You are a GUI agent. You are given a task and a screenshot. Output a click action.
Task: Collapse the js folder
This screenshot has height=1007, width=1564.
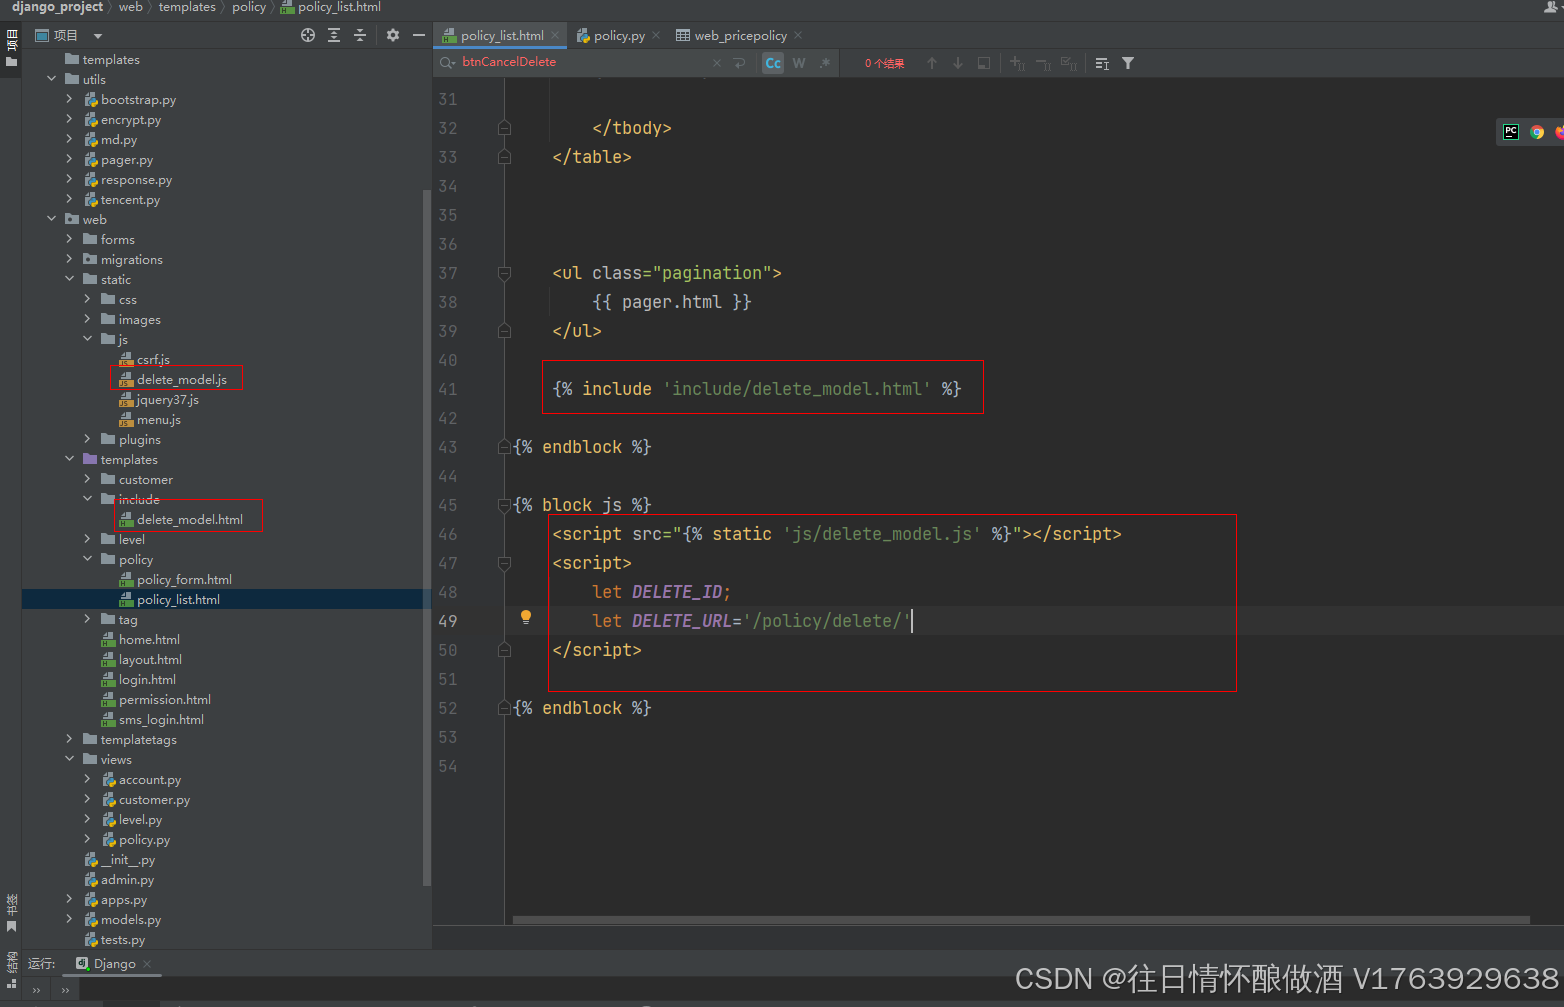(x=87, y=339)
